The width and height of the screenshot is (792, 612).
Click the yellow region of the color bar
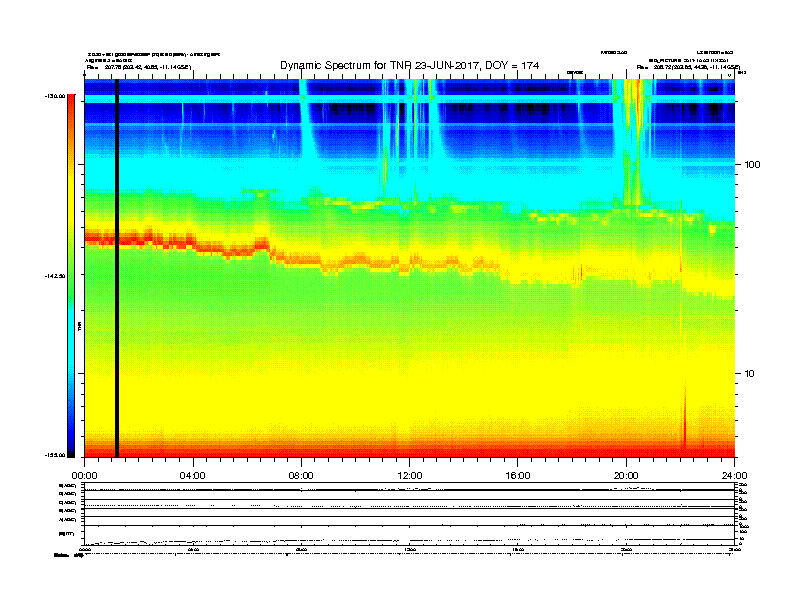(x=71, y=202)
